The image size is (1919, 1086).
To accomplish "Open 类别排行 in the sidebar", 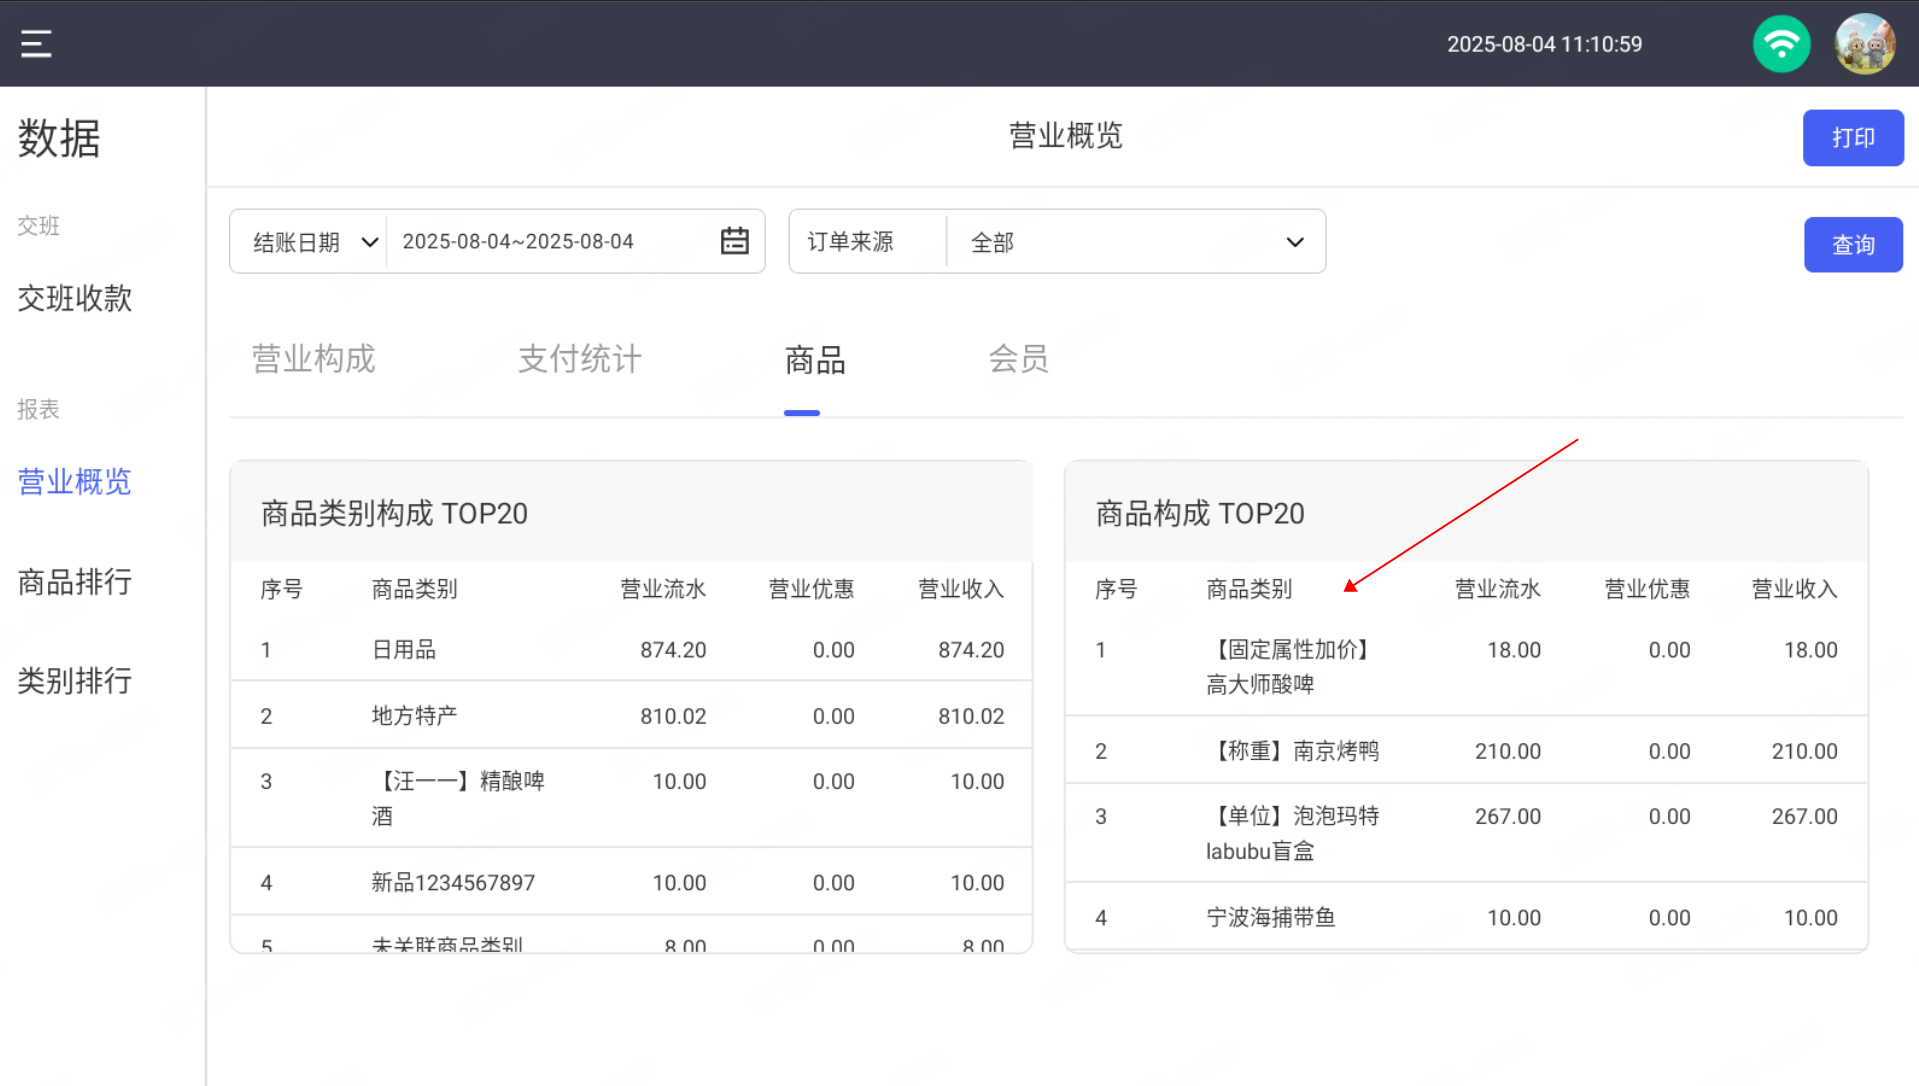I will [x=75, y=681].
